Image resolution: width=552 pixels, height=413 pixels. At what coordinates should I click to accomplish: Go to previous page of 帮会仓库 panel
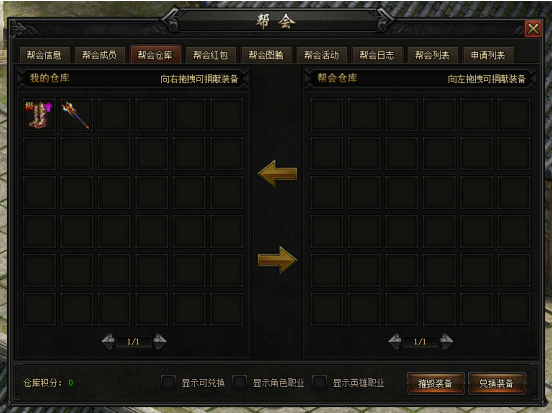pos(395,341)
